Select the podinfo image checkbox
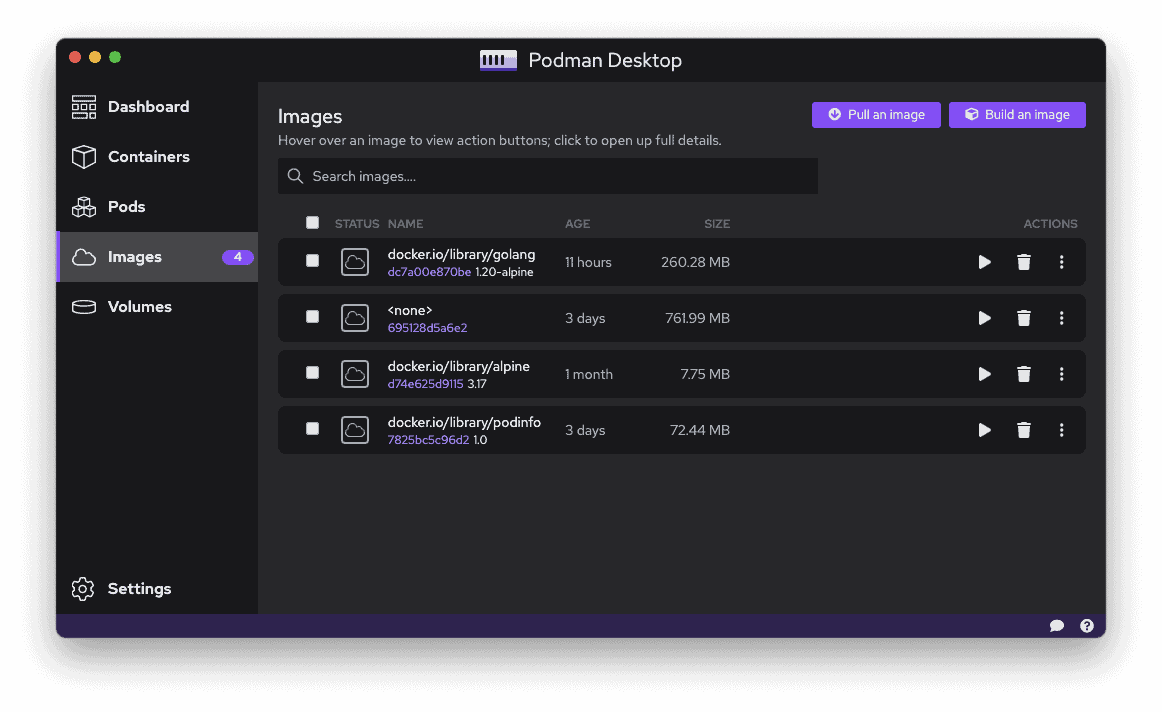The image size is (1162, 712). tap(312, 429)
